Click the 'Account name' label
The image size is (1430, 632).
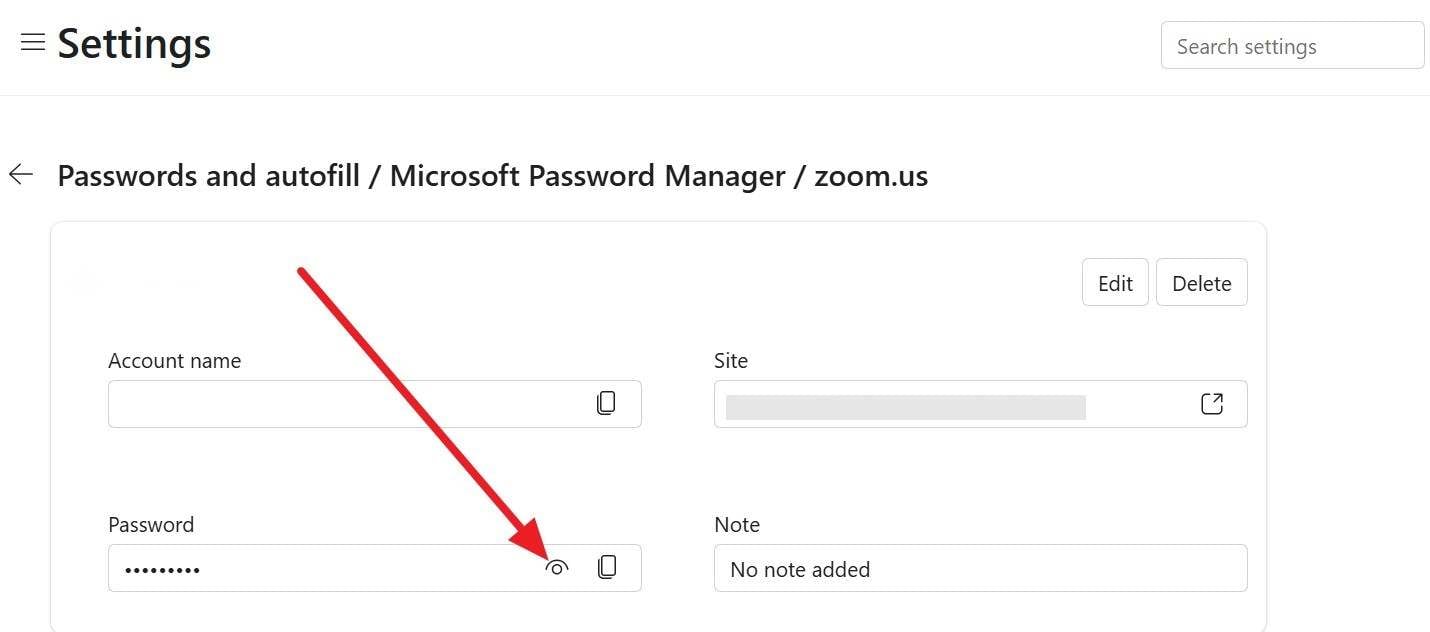tap(174, 361)
